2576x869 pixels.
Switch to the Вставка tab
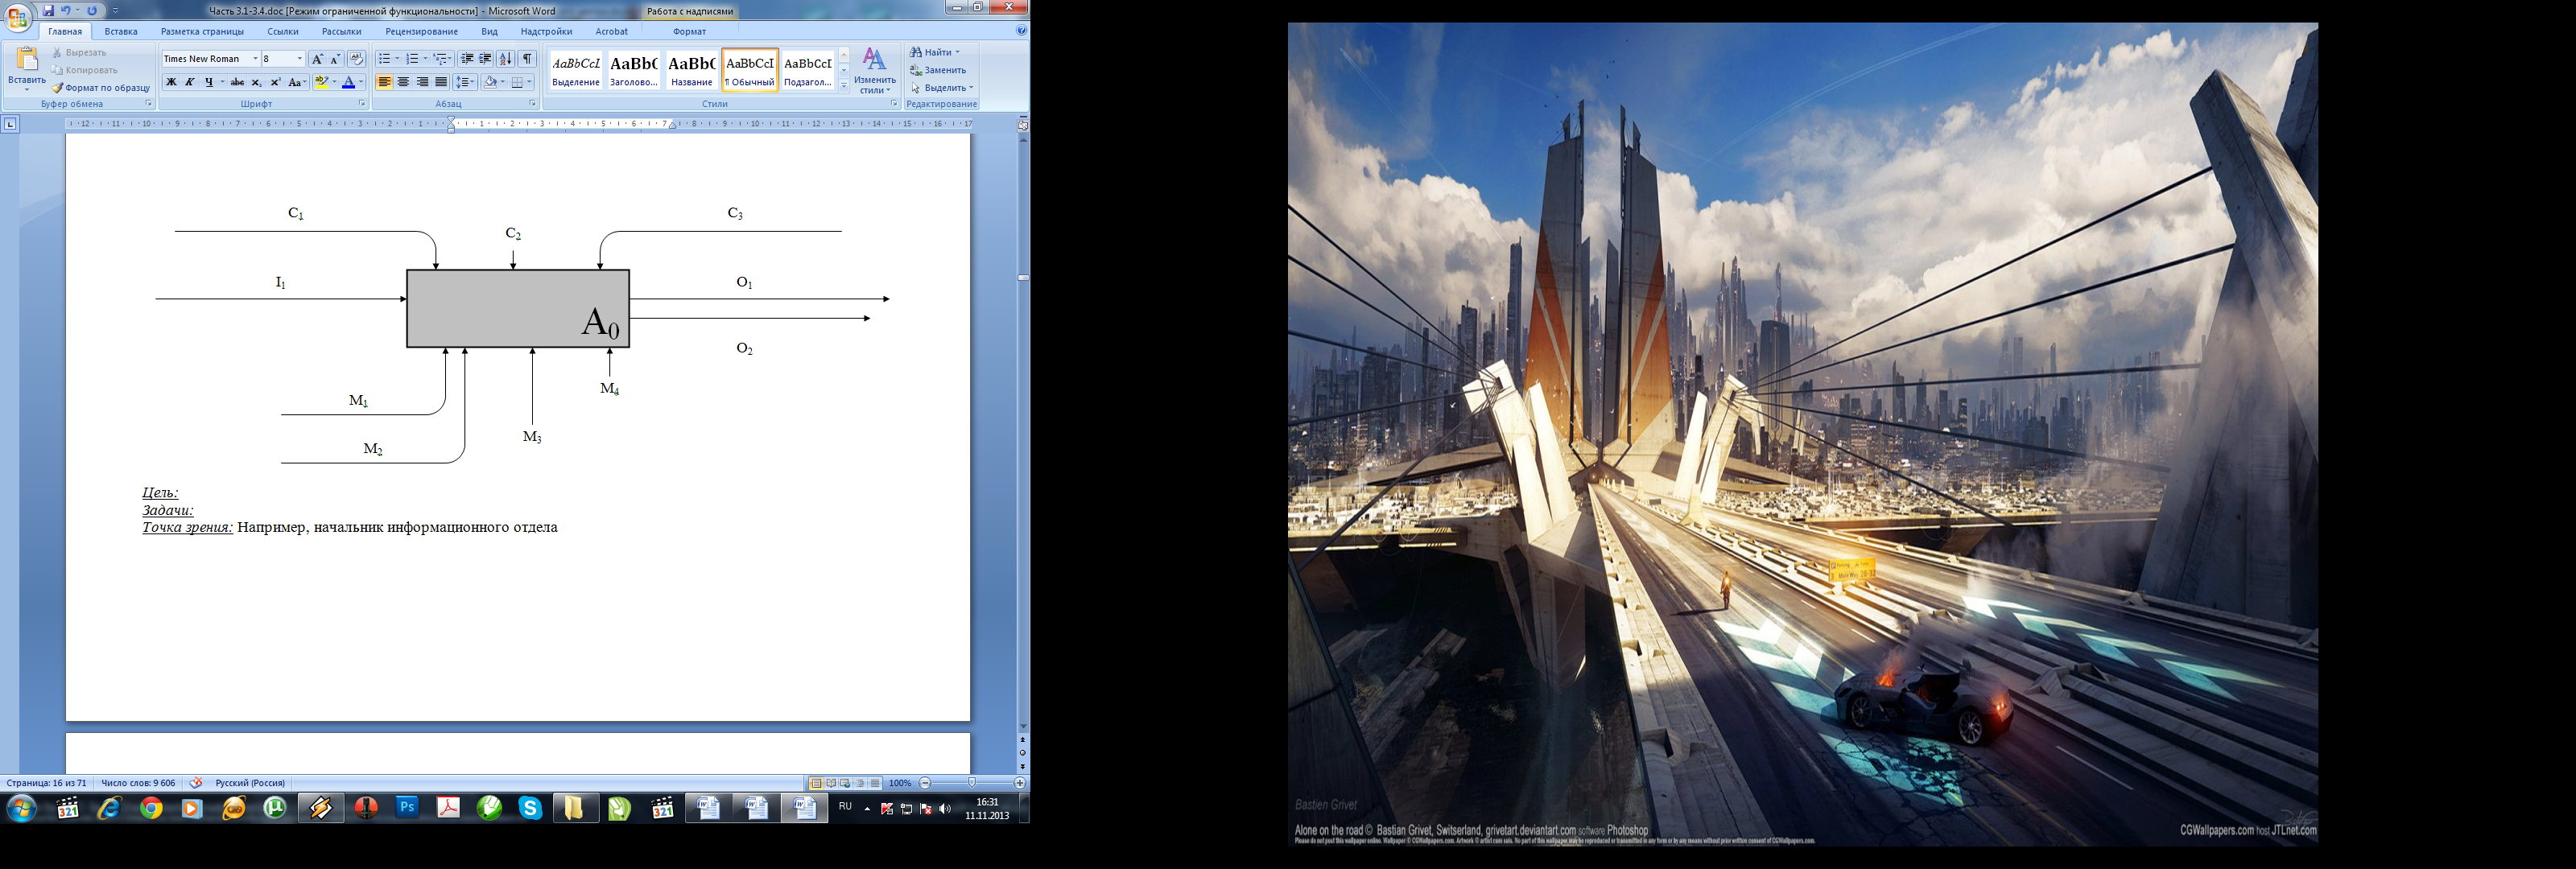(121, 32)
